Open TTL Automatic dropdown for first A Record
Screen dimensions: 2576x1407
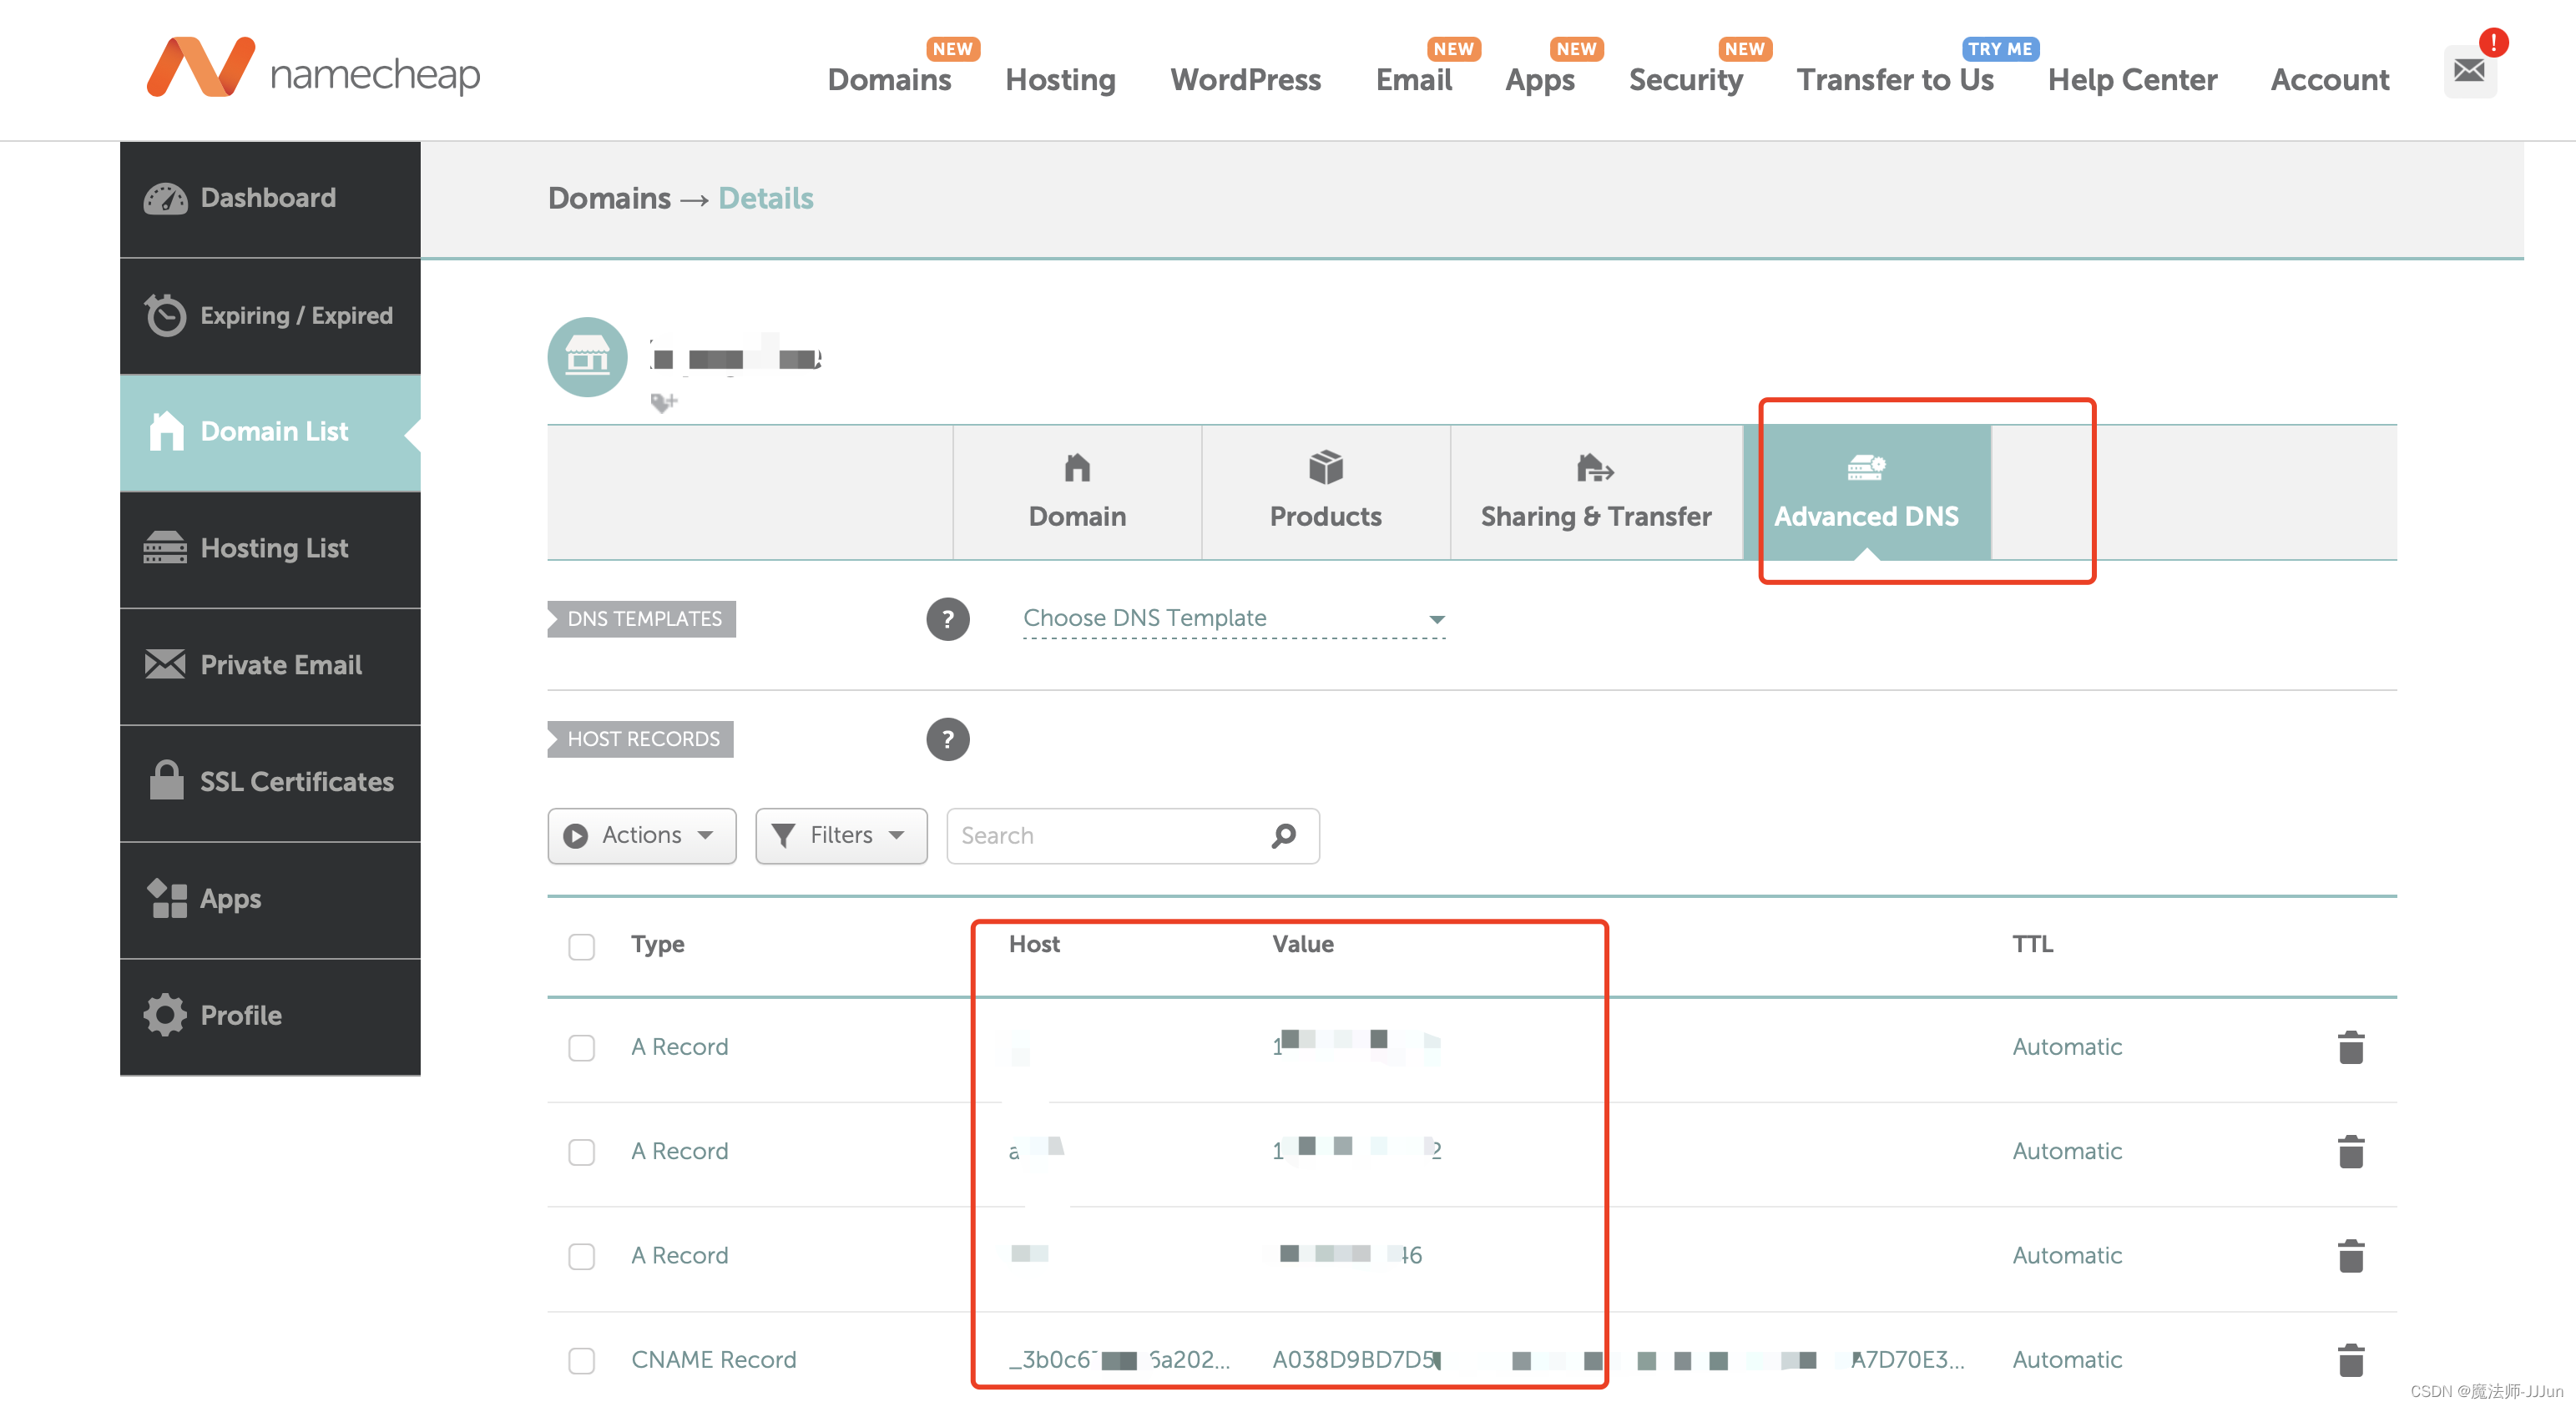2066,1047
